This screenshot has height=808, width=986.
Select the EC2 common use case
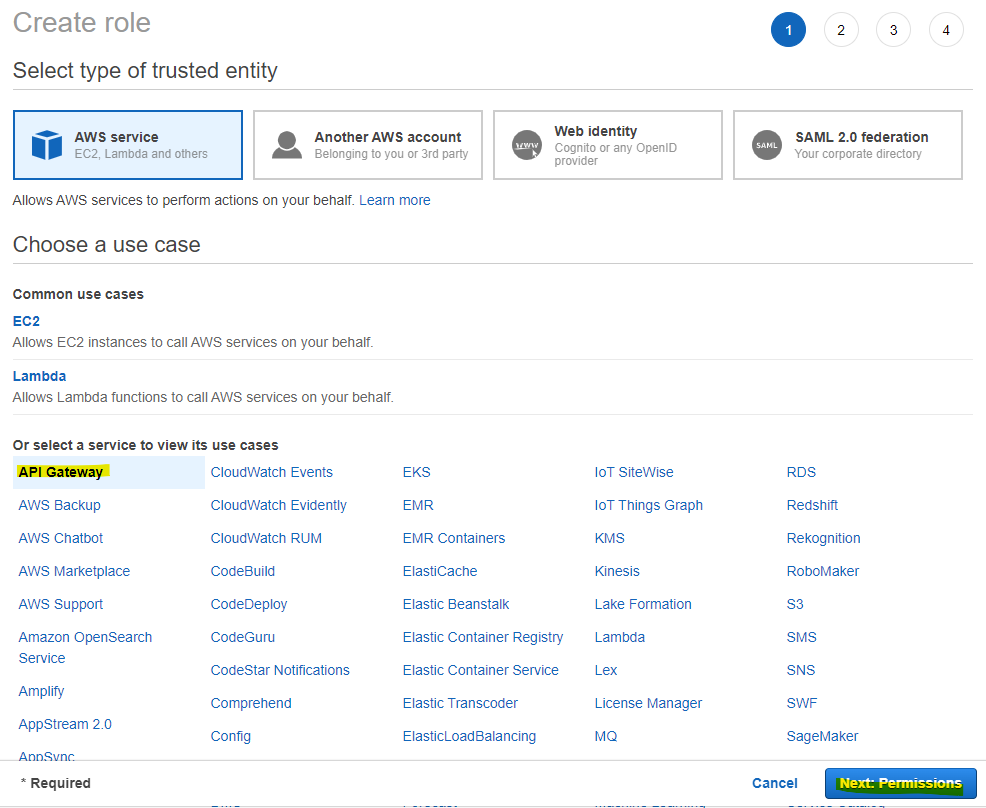26,321
